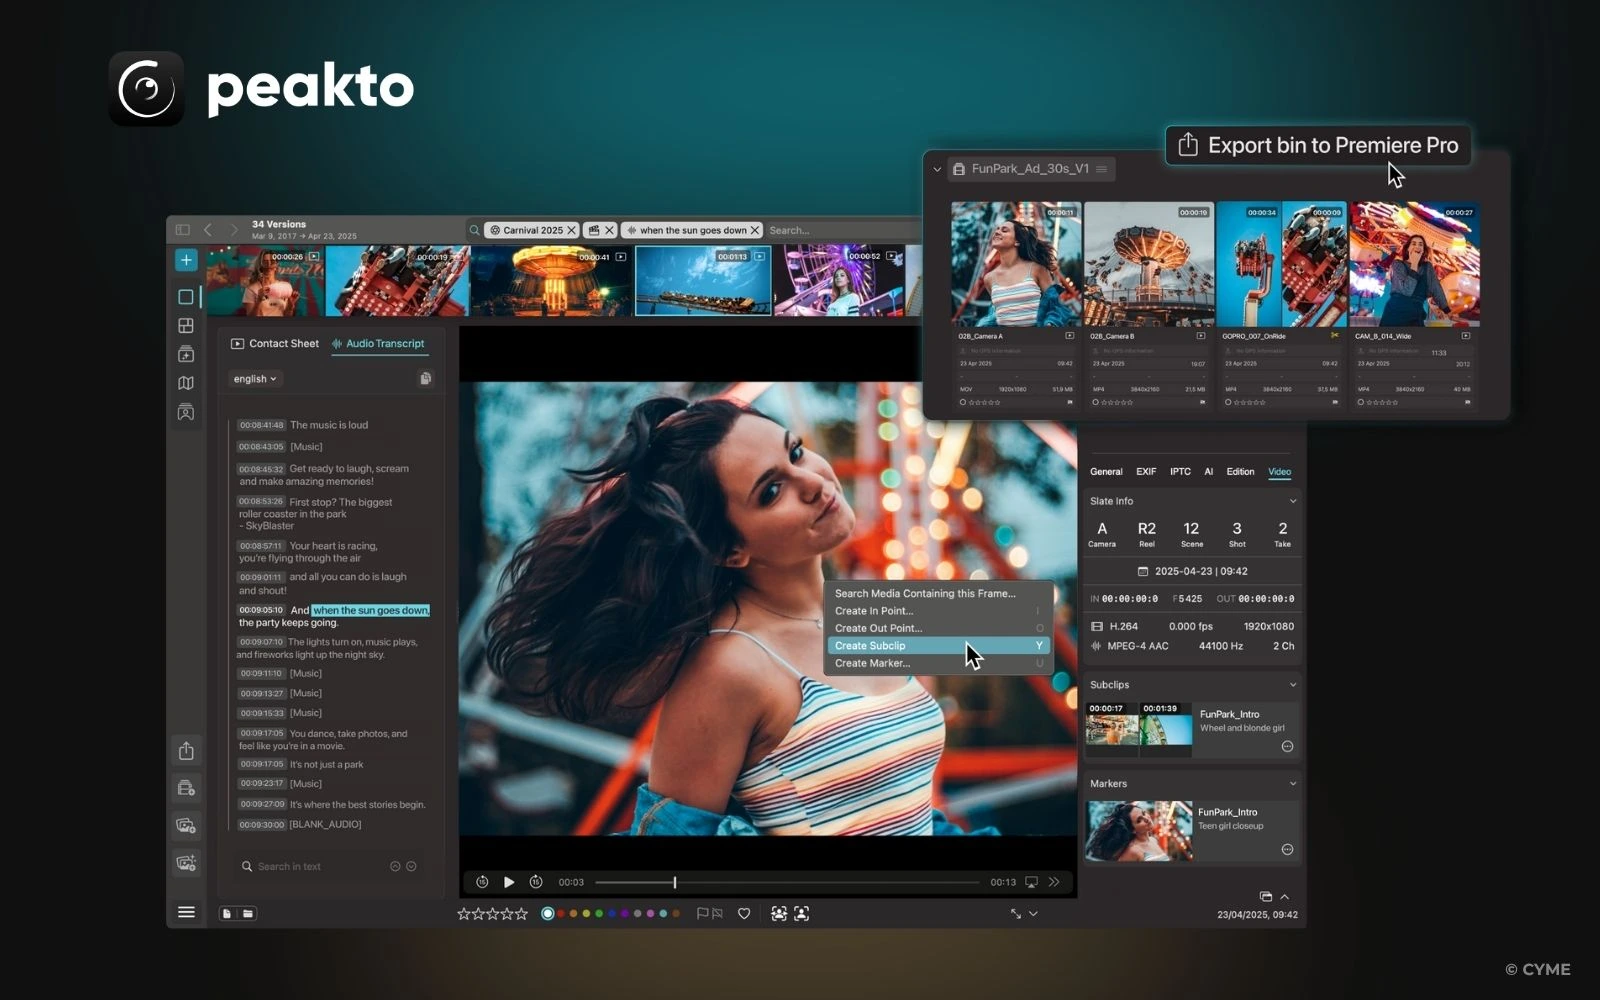
Task: Collapse the Subclips panel
Action: pos(1293,684)
